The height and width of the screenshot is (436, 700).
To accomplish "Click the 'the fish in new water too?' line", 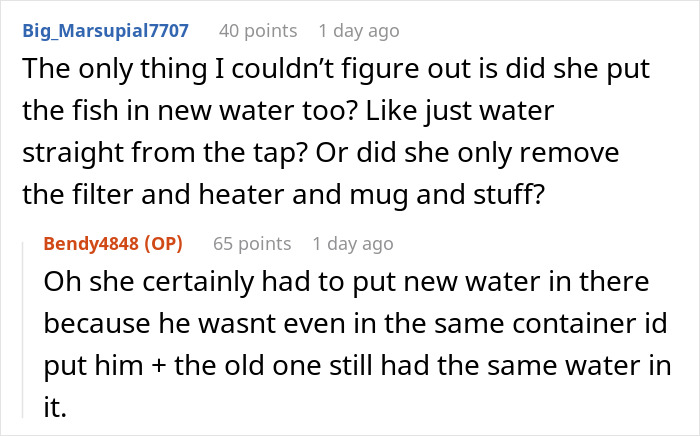I will coord(288,110).
